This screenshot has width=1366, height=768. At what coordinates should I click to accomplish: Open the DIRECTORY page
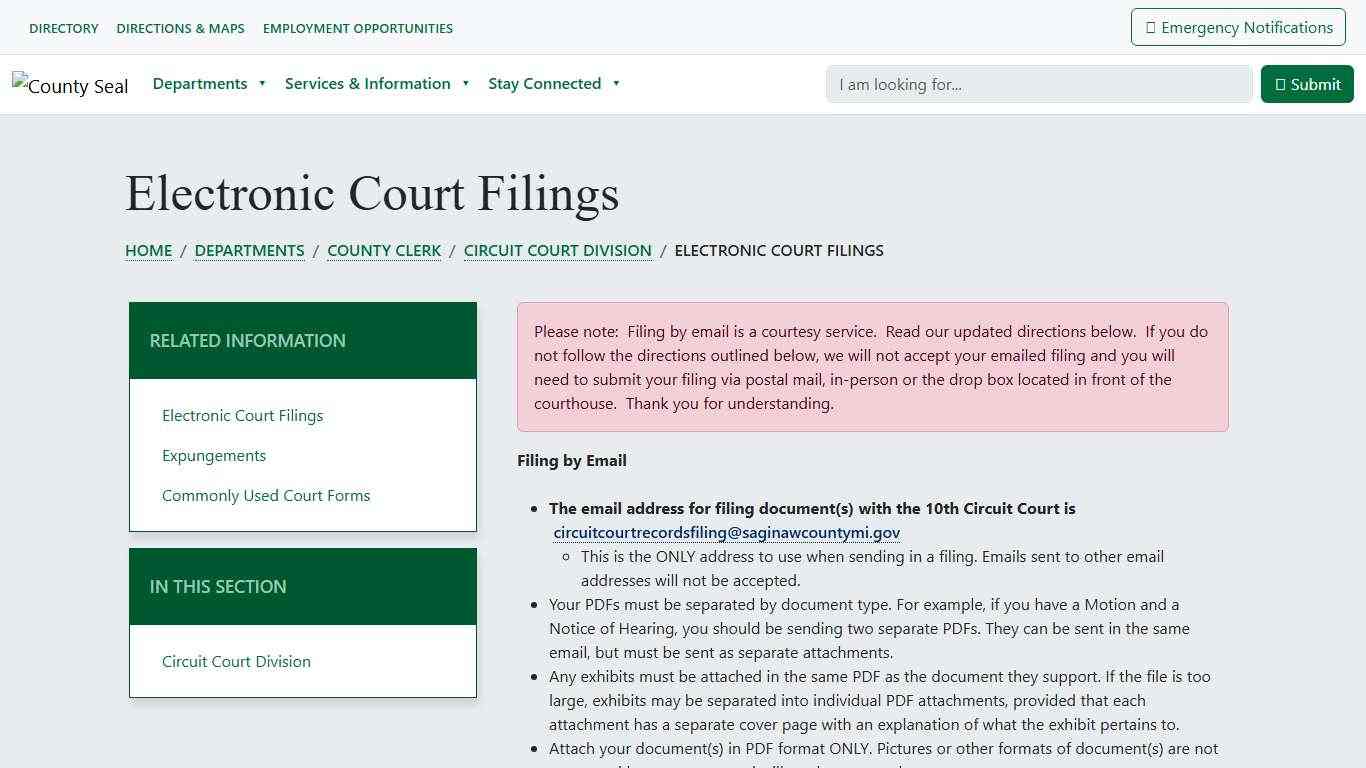pyautogui.click(x=63, y=28)
